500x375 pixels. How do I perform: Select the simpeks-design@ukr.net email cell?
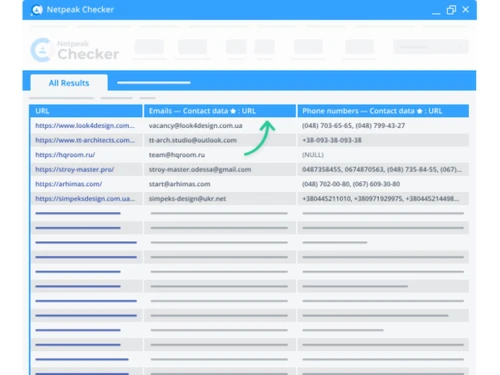[220, 199]
